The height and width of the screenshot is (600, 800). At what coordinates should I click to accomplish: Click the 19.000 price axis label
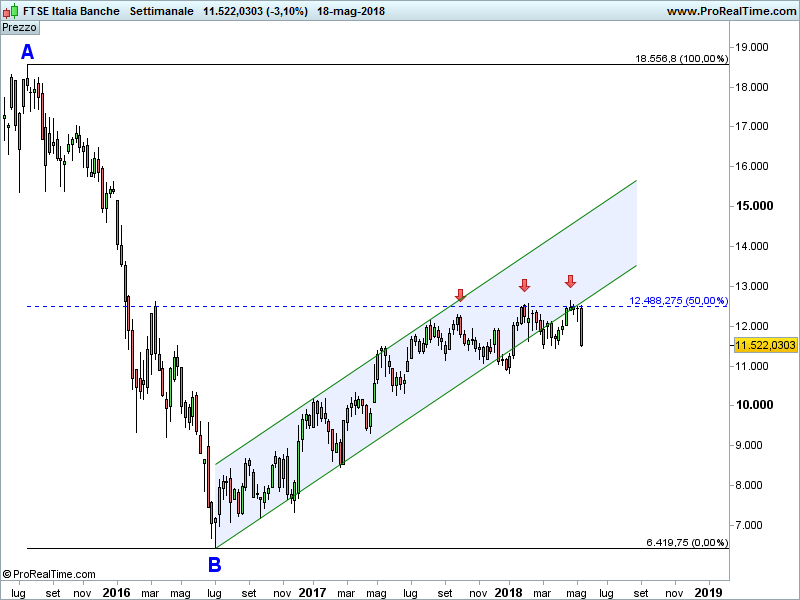tap(752, 47)
